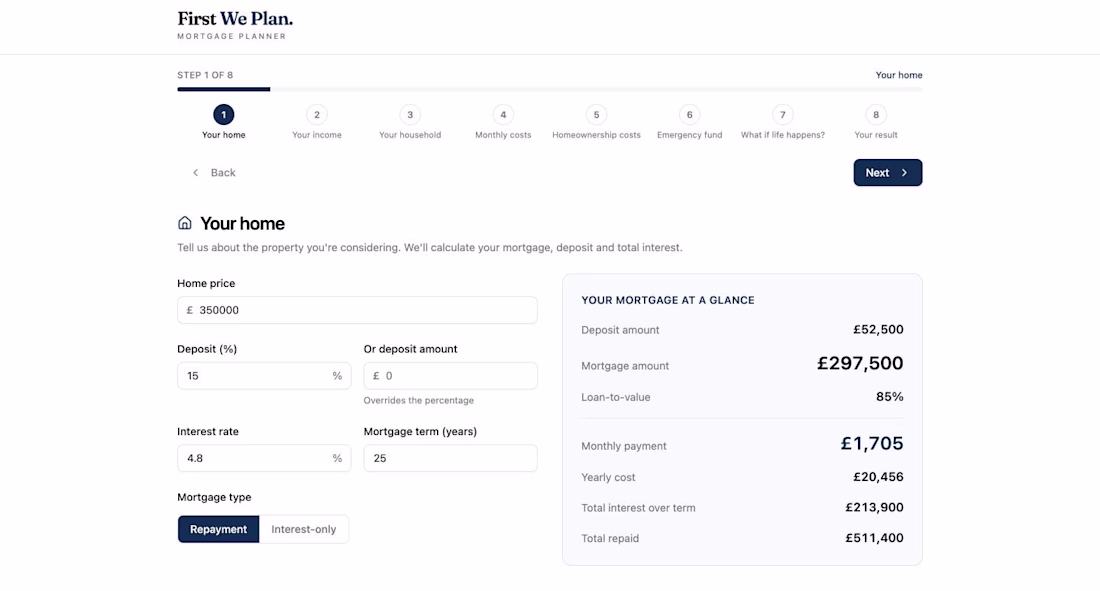Screen dimensions: 1100x591
Task: Select step 4 Monthly costs circle
Action: (x=503, y=114)
